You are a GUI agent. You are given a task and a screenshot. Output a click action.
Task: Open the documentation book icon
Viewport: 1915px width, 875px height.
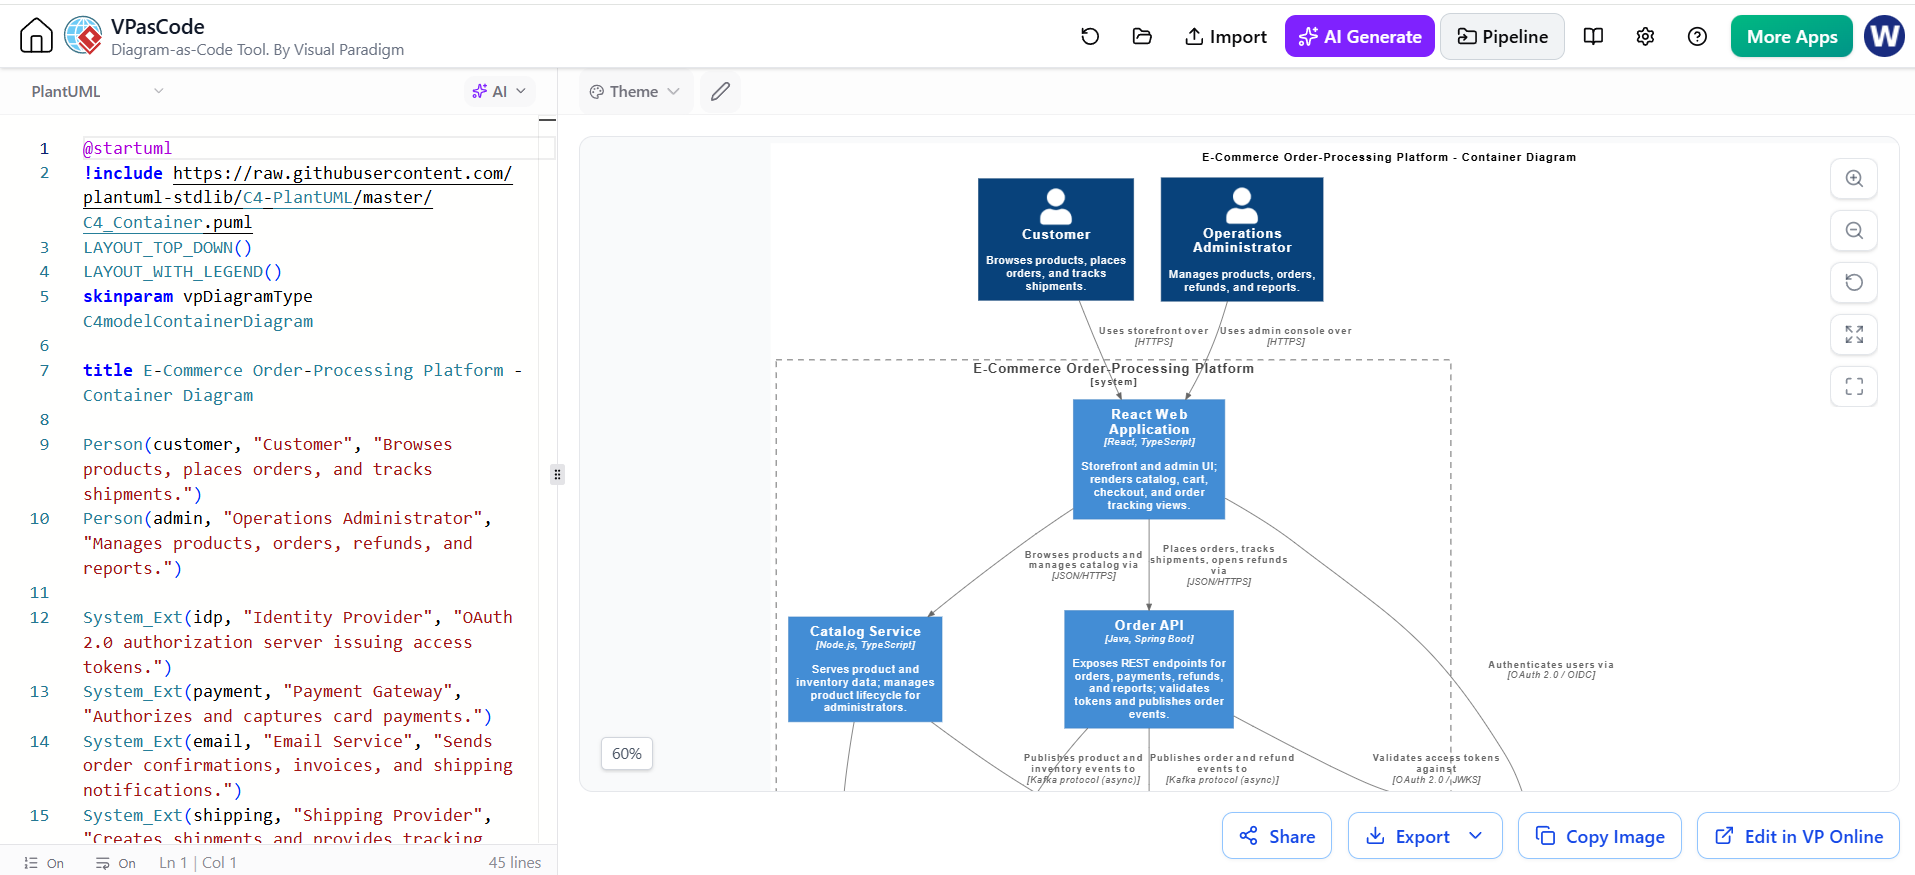click(x=1594, y=37)
